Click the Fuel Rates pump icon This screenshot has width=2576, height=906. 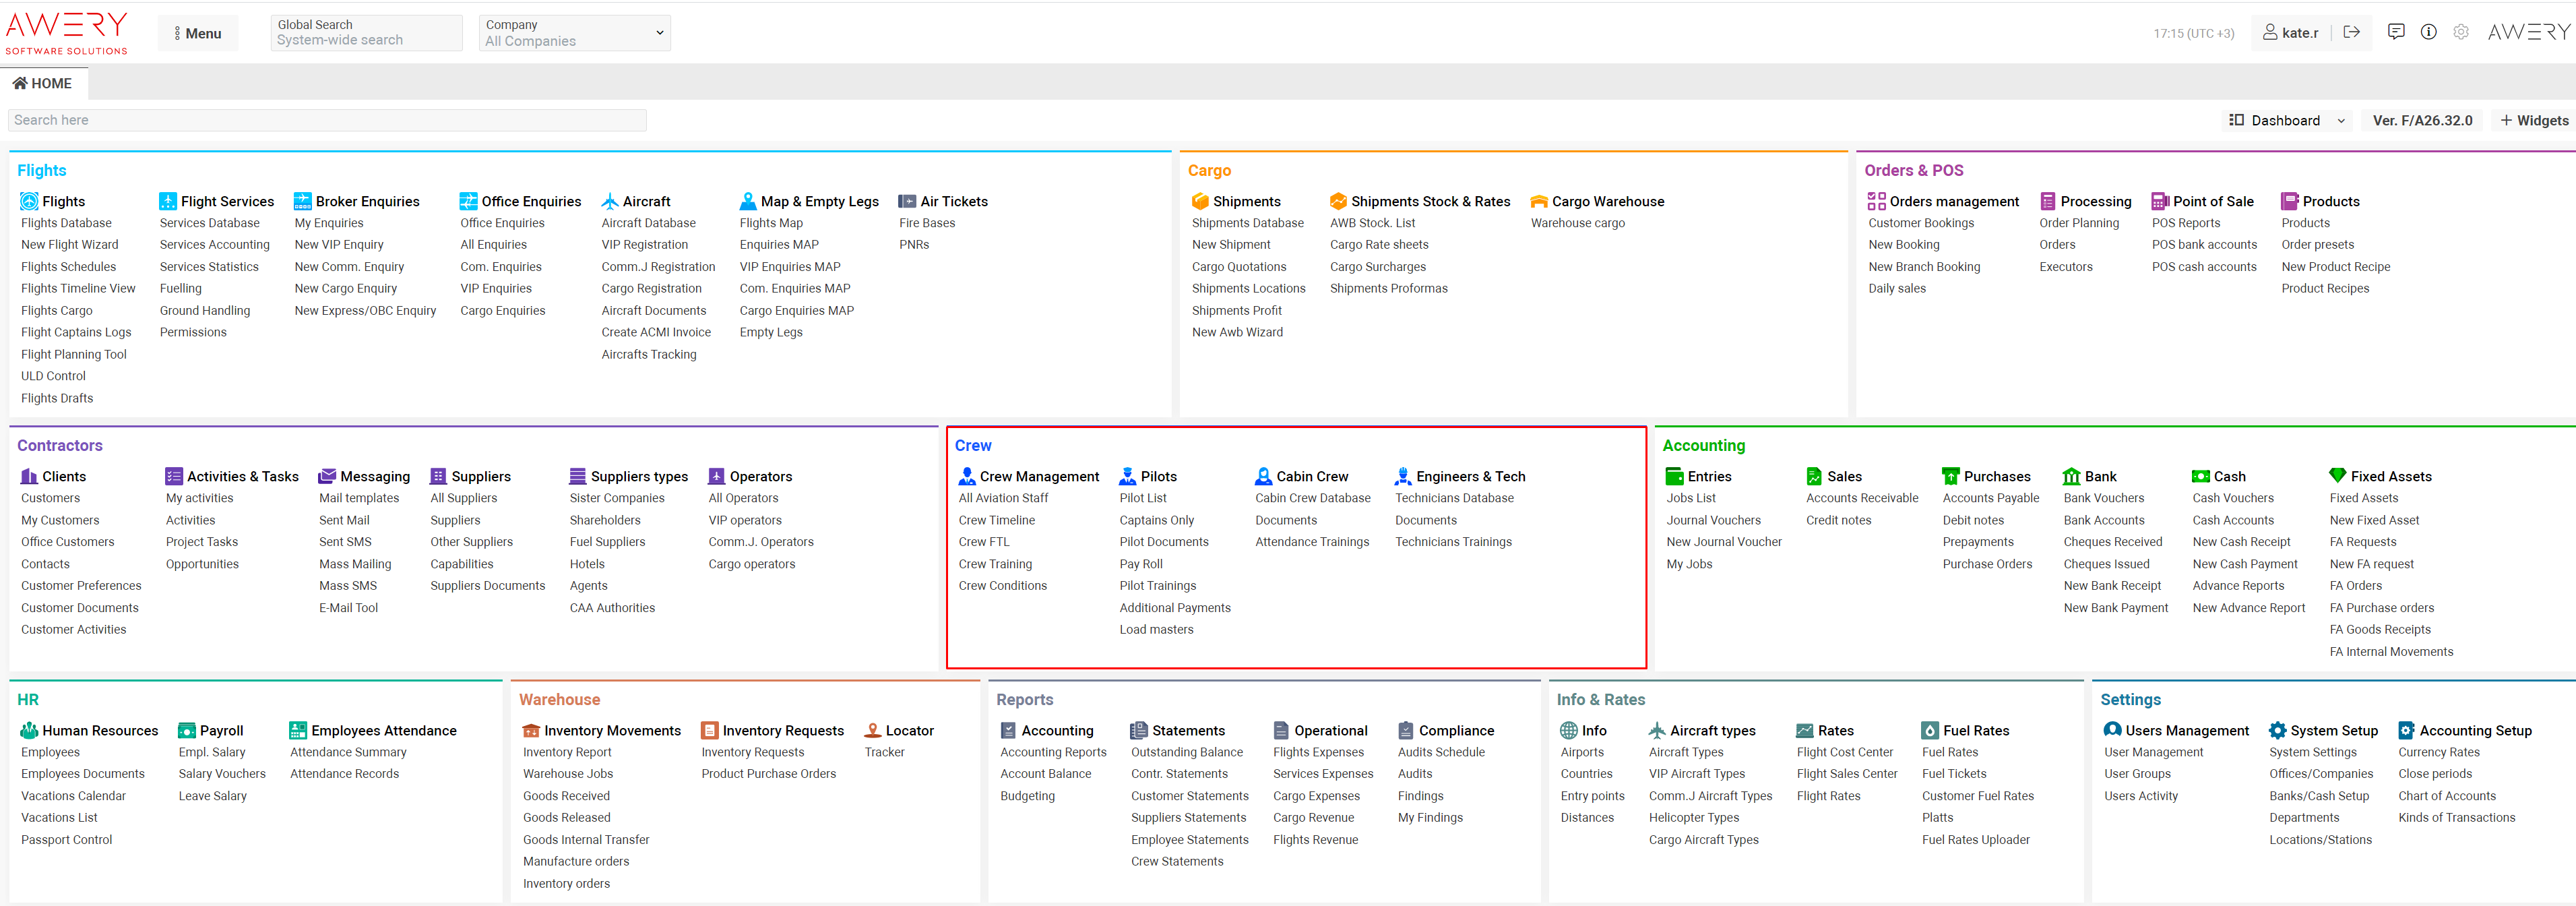(x=1929, y=731)
